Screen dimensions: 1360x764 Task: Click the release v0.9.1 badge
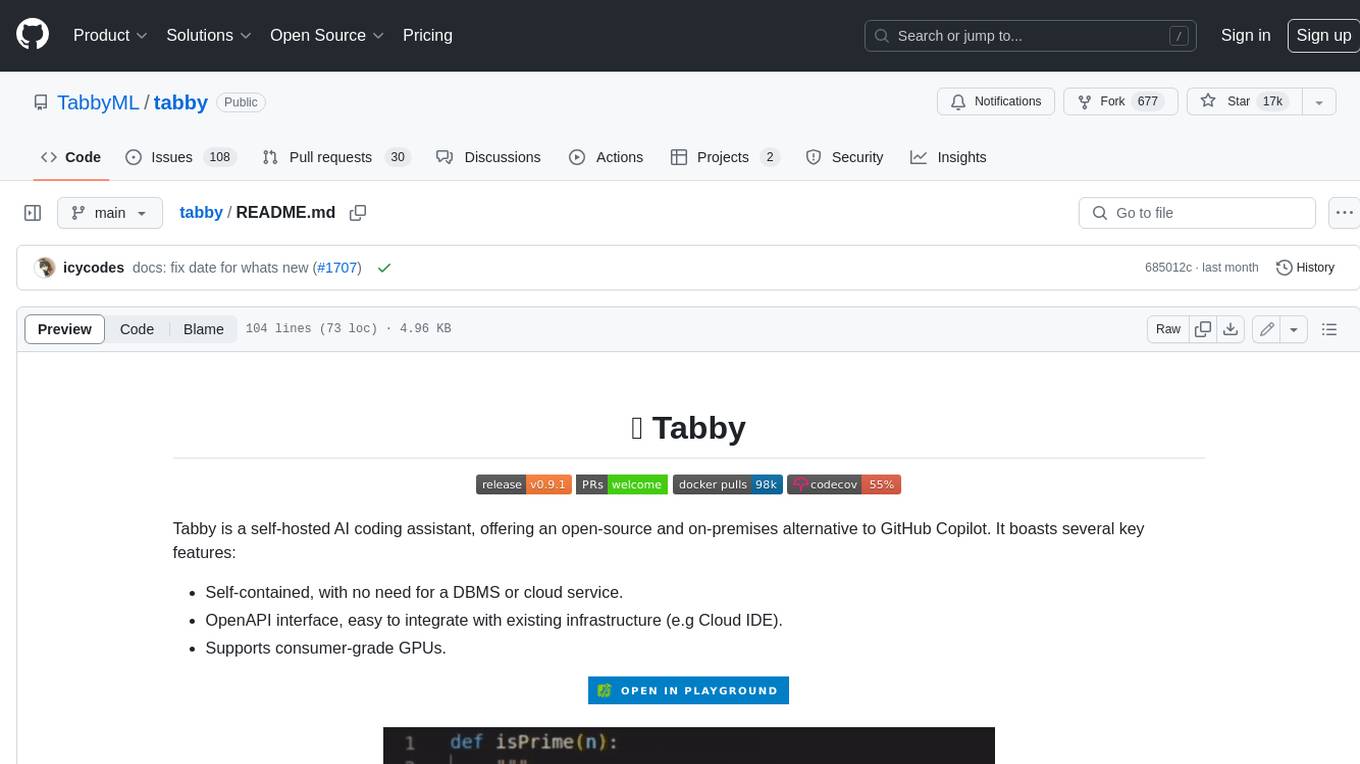[523, 484]
